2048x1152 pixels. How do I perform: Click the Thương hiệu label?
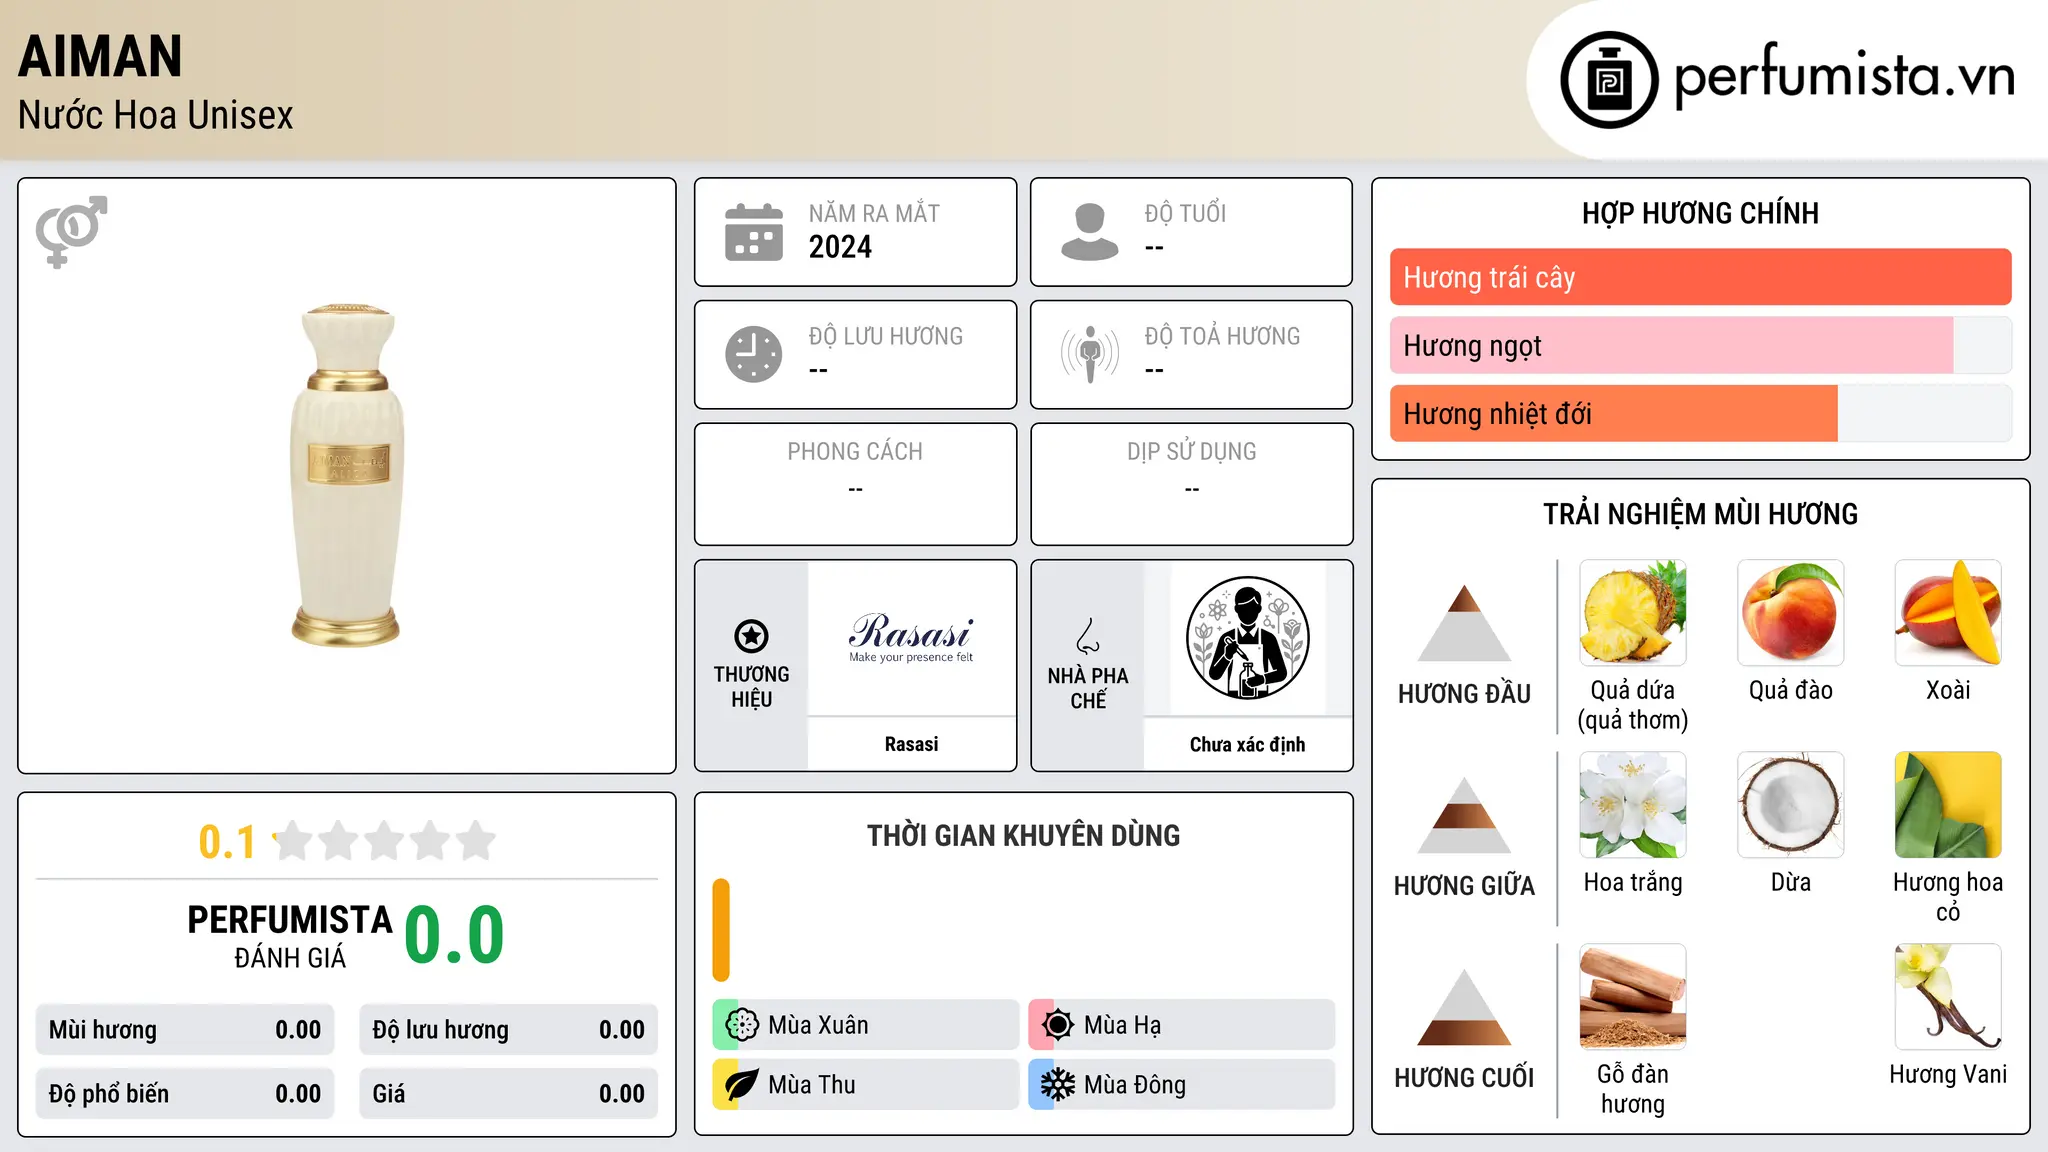click(x=751, y=687)
